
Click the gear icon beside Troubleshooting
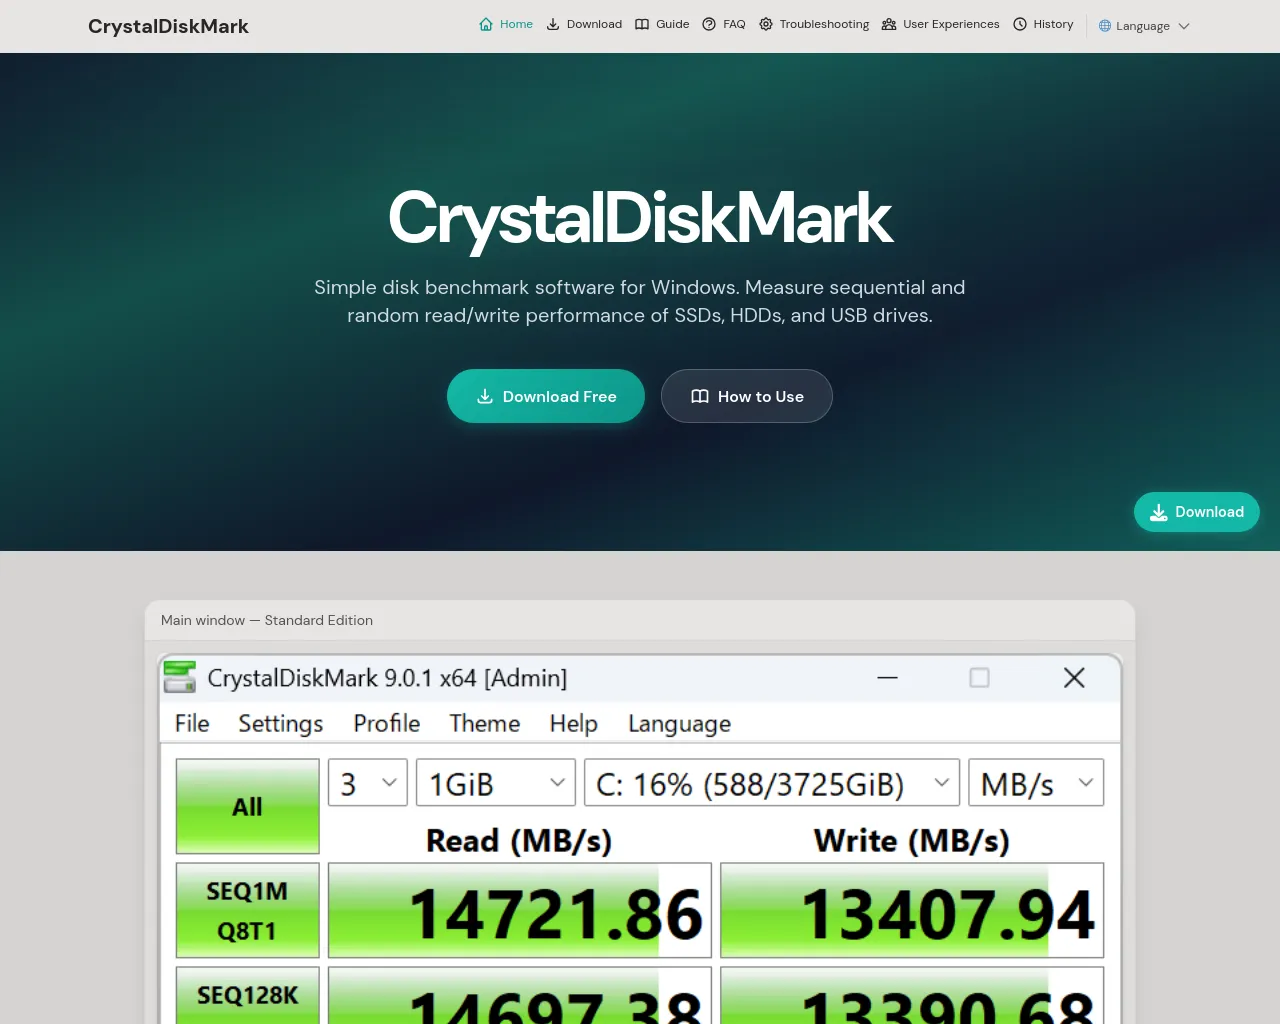coord(766,25)
